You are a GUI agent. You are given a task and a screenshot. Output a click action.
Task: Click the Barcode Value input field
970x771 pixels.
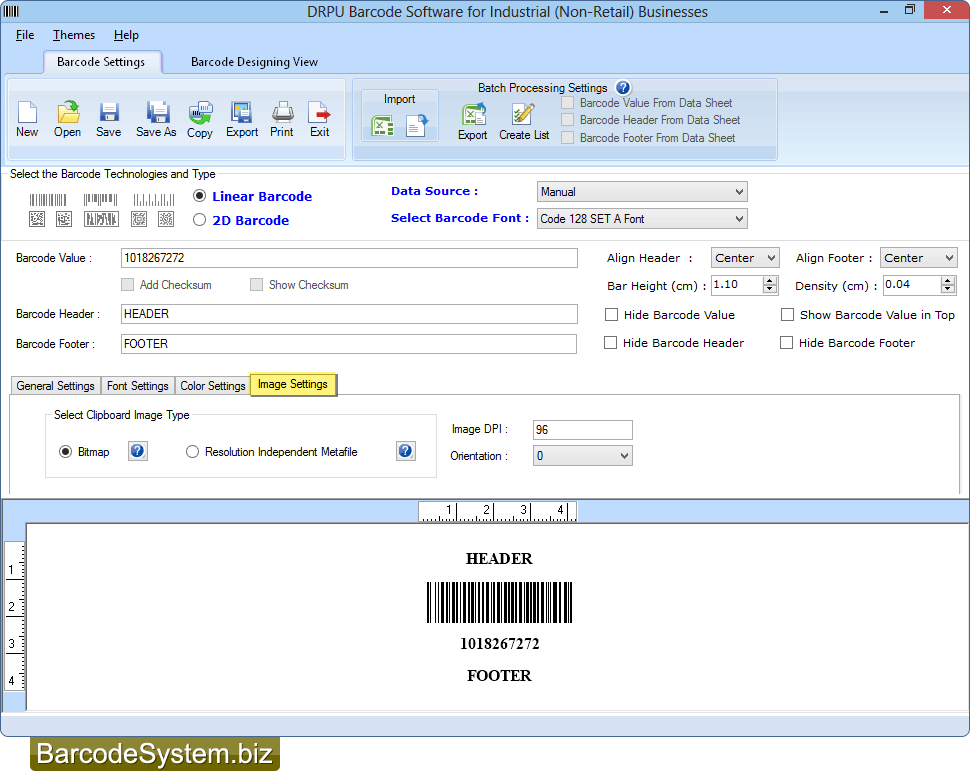coord(349,258)
